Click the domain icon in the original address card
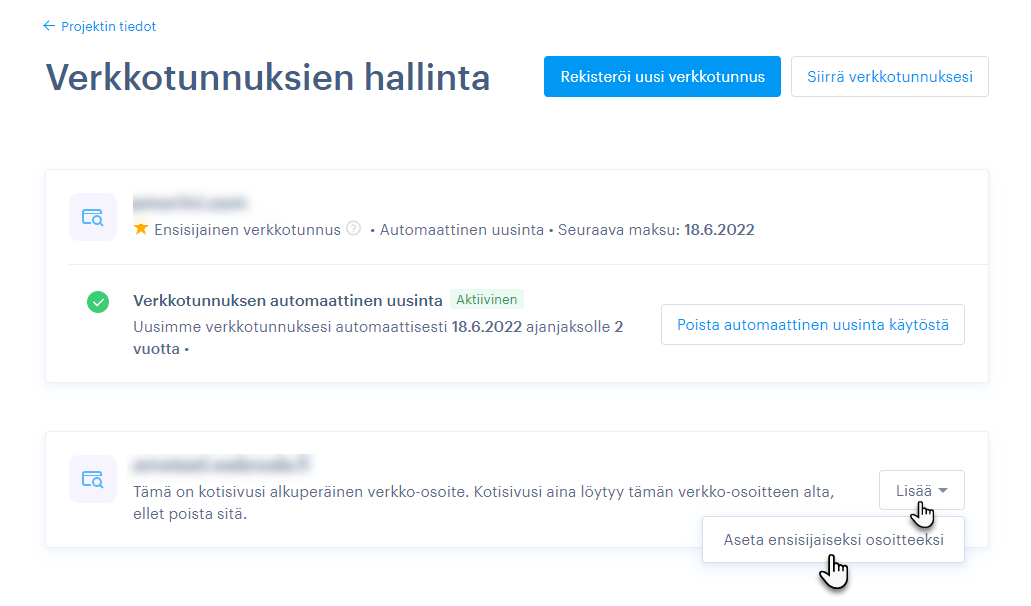Image resolution: width=1031 pixels, height=606 pixels. click(x=93, y=479)
